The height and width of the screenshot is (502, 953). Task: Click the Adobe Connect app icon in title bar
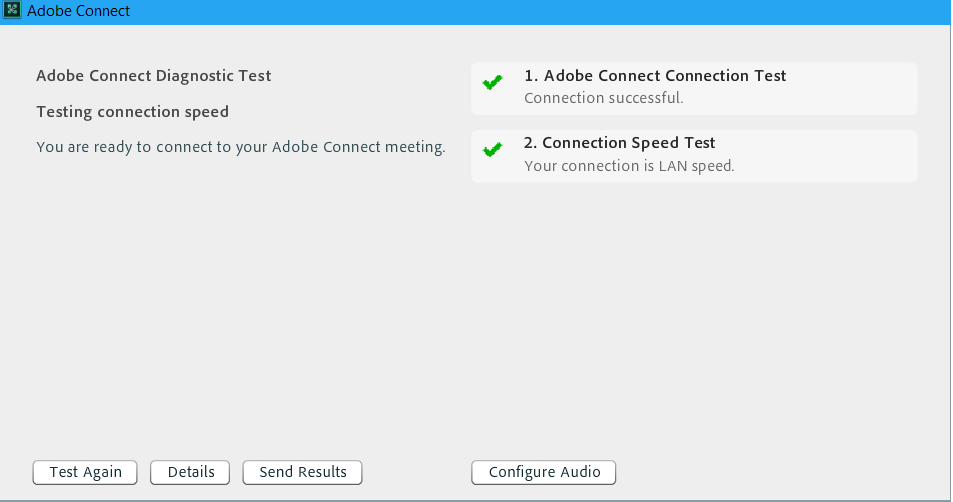pos(12,10)
